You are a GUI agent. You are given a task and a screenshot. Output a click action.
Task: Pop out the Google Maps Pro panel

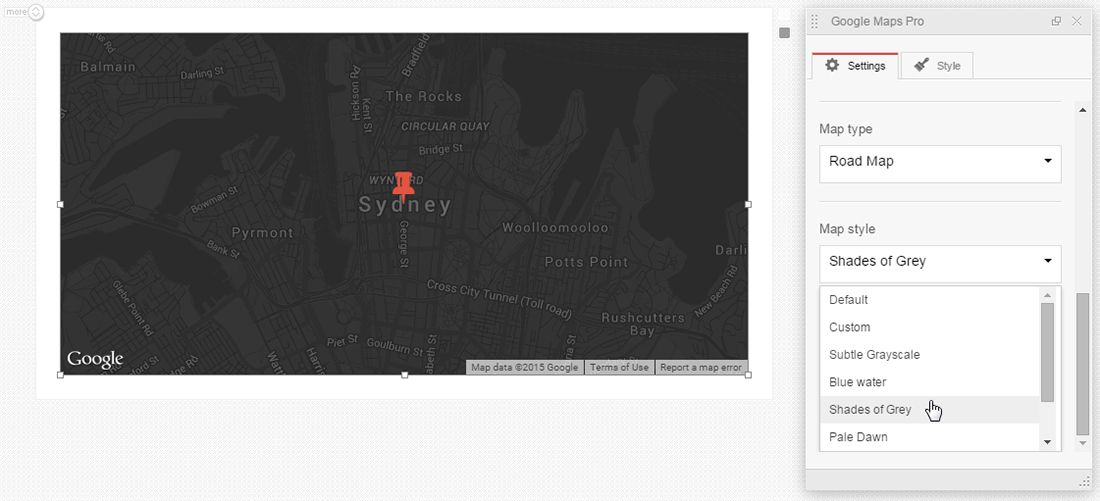pos(1056,21)
